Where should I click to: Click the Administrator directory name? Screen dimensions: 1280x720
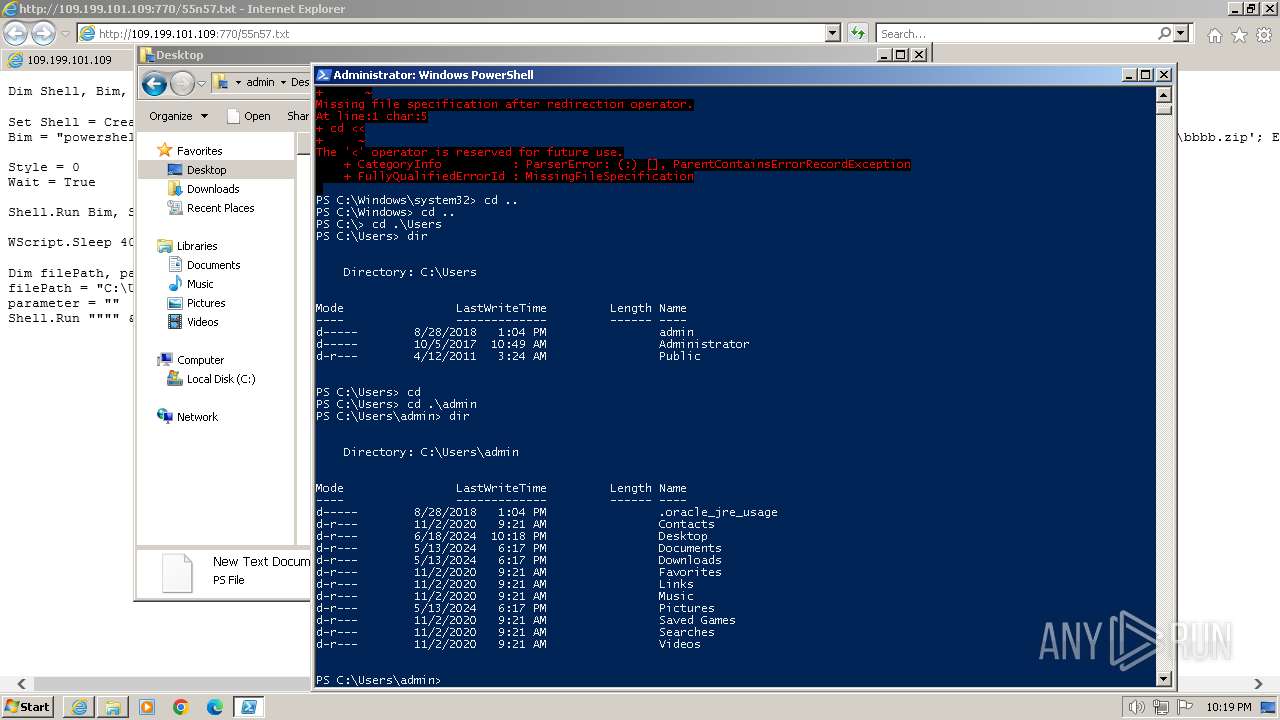click(x=703, y=344)
